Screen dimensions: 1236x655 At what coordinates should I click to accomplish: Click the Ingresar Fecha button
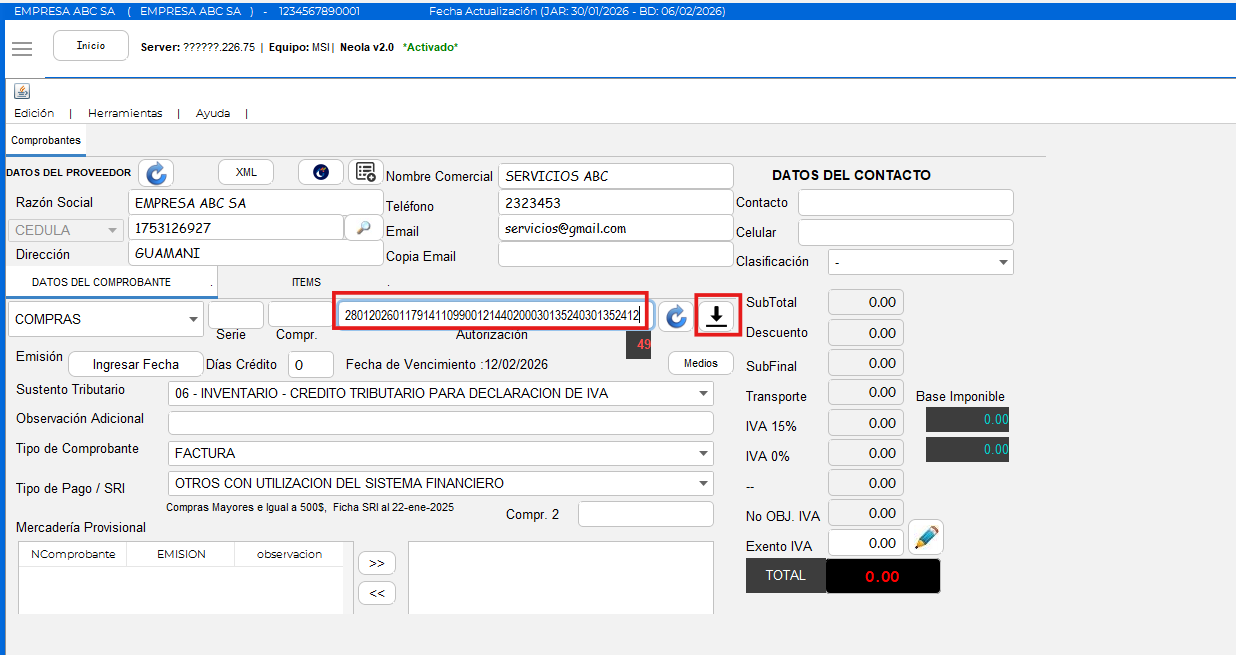[136, 364]
